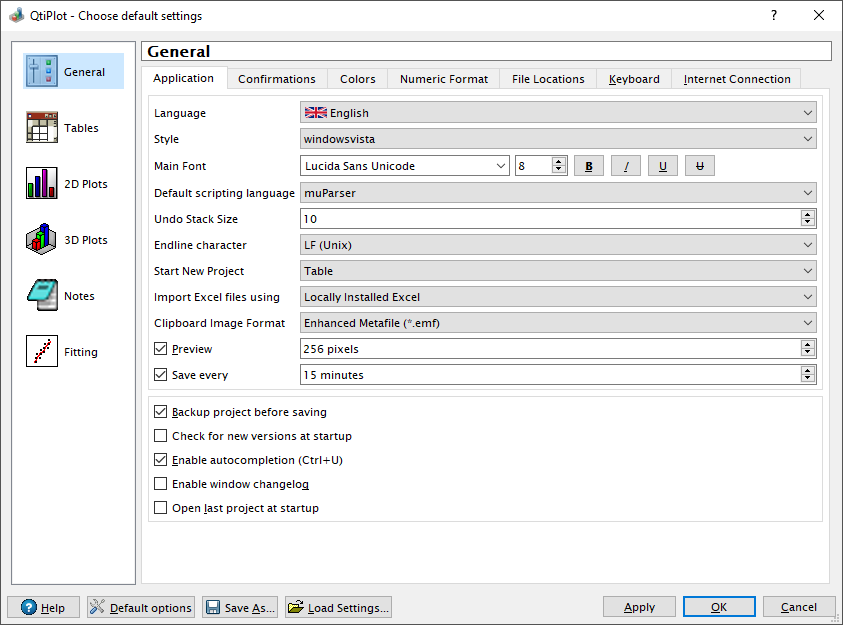Select the General settings icon
This screenshot has height=625, width=843.
42,72
